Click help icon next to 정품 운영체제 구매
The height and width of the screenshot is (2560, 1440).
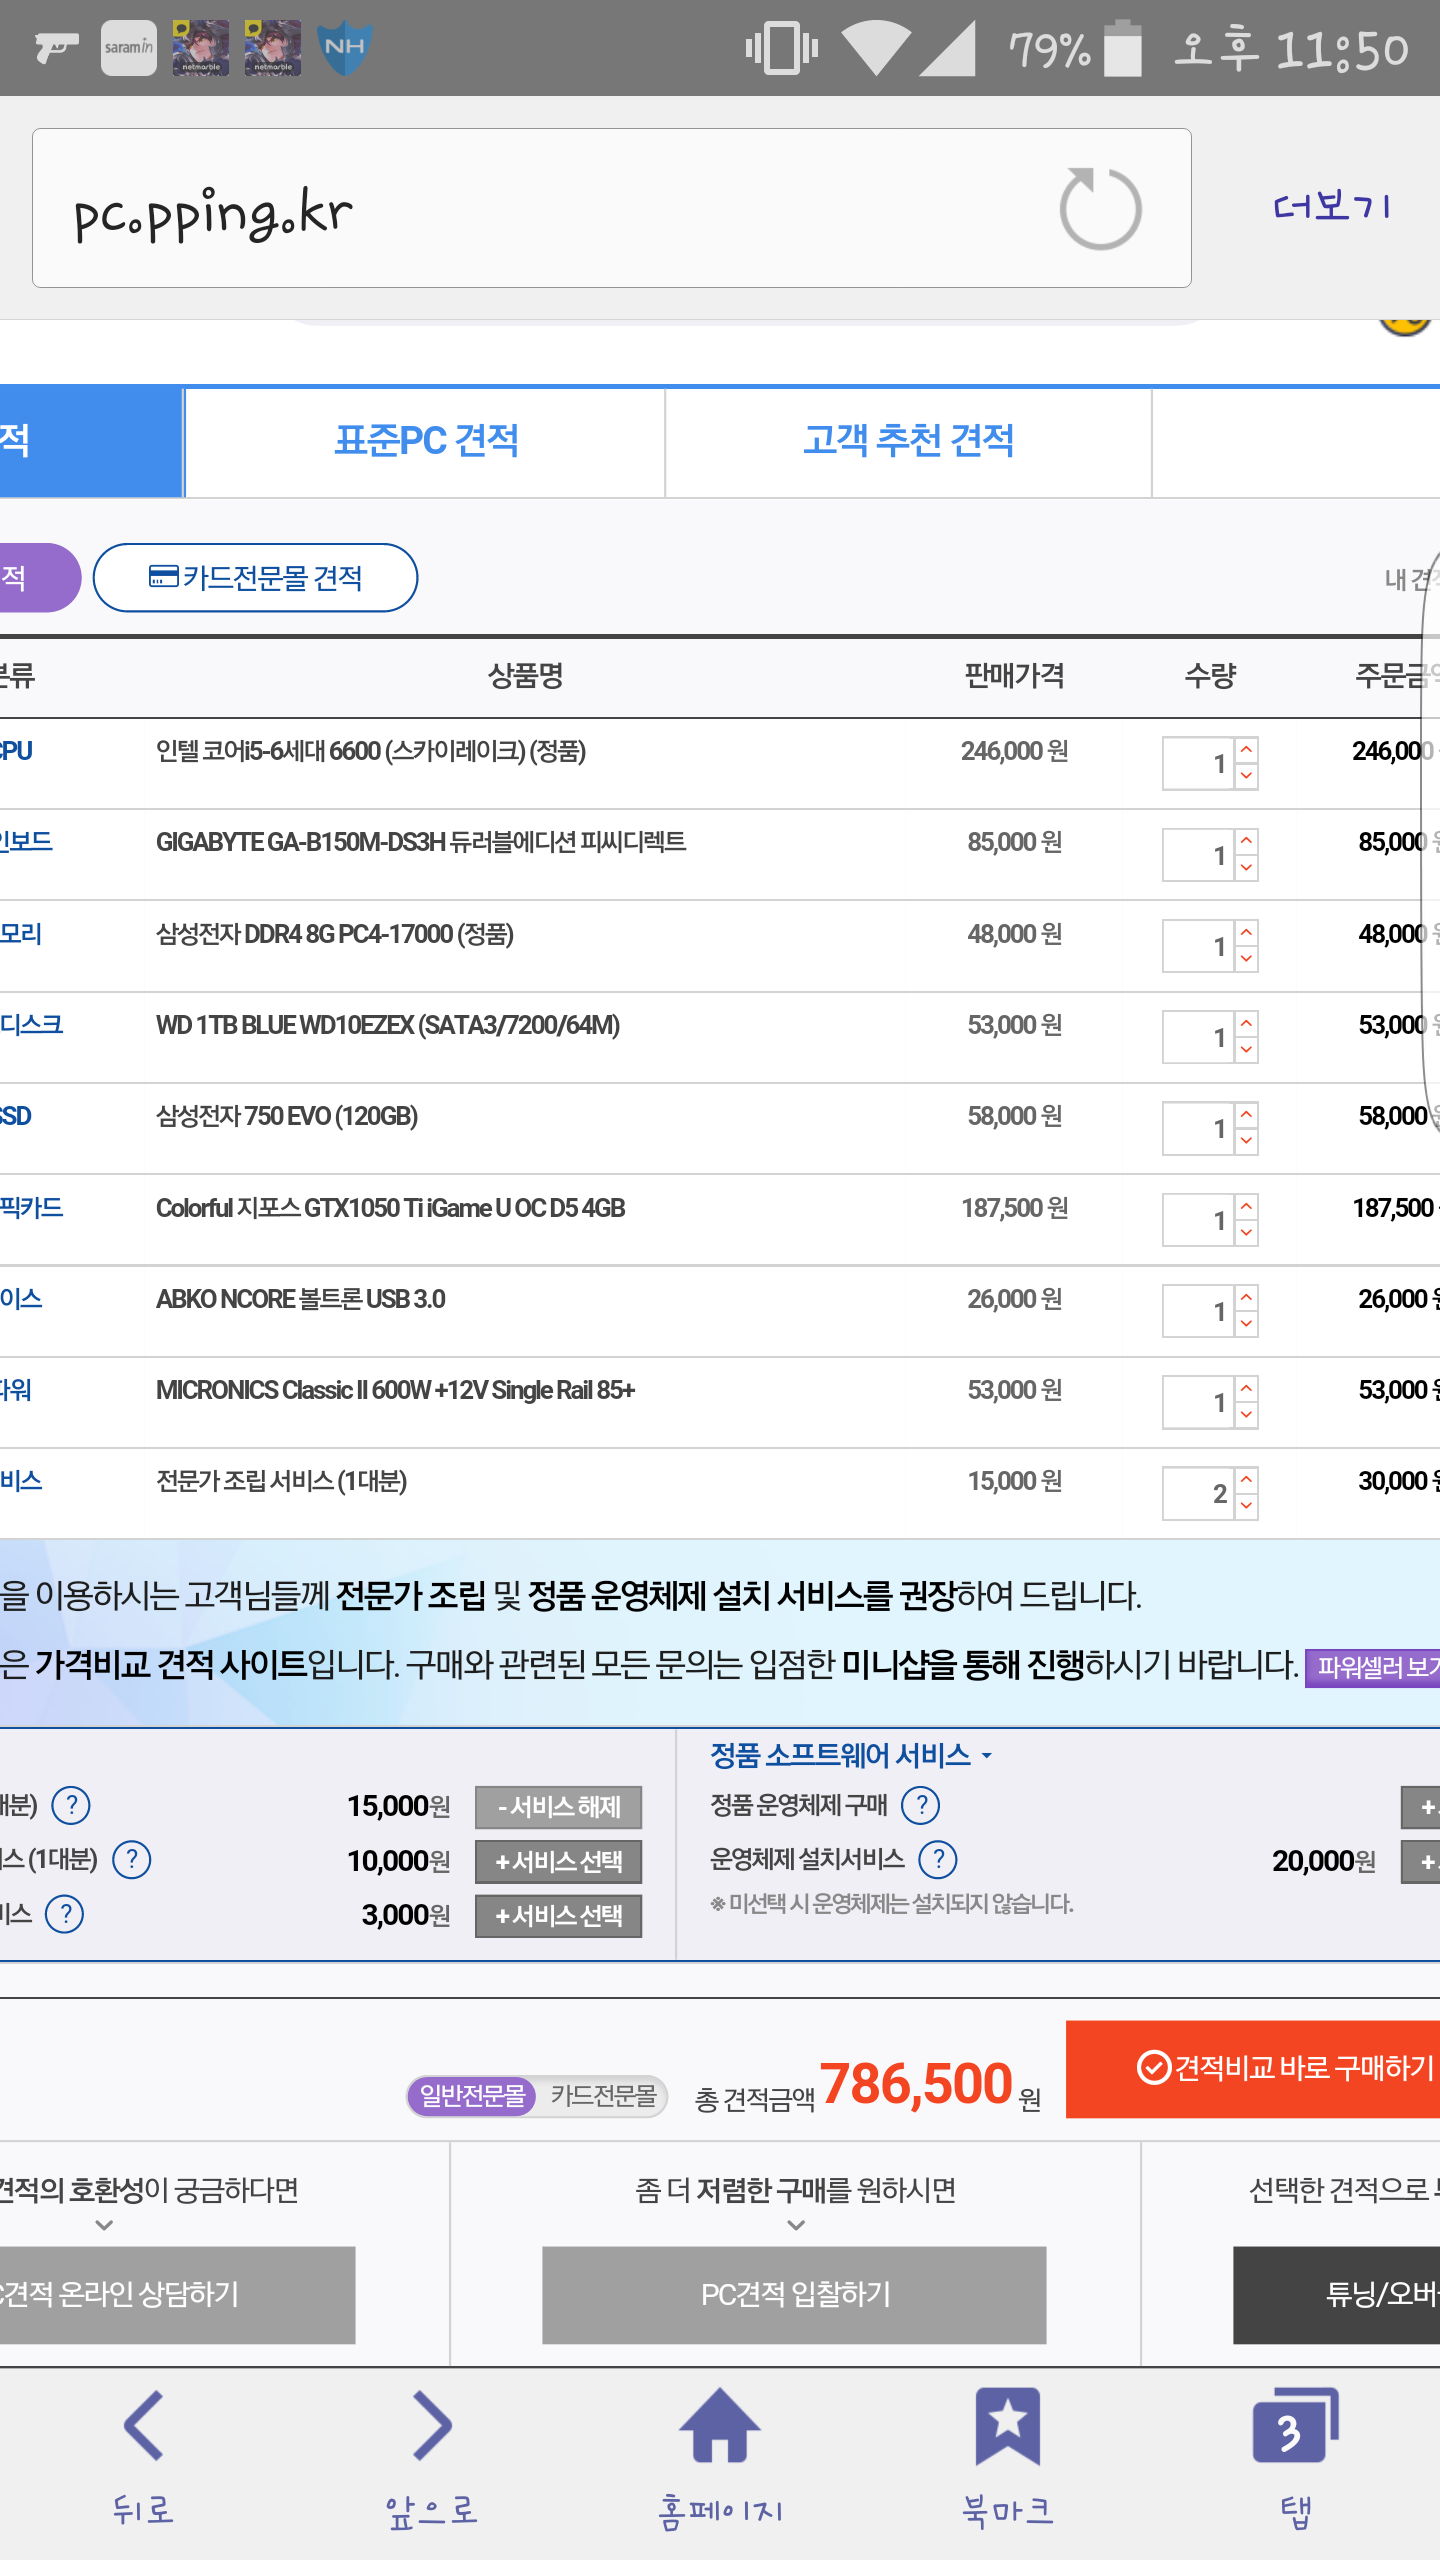pyautogui.click(x=920, y=1805)
